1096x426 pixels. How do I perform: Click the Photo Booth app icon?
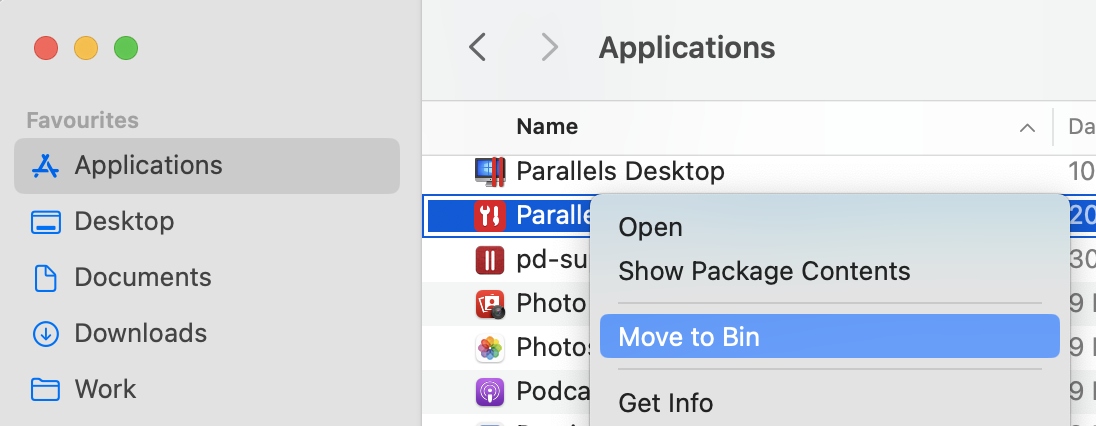(490, 304)
